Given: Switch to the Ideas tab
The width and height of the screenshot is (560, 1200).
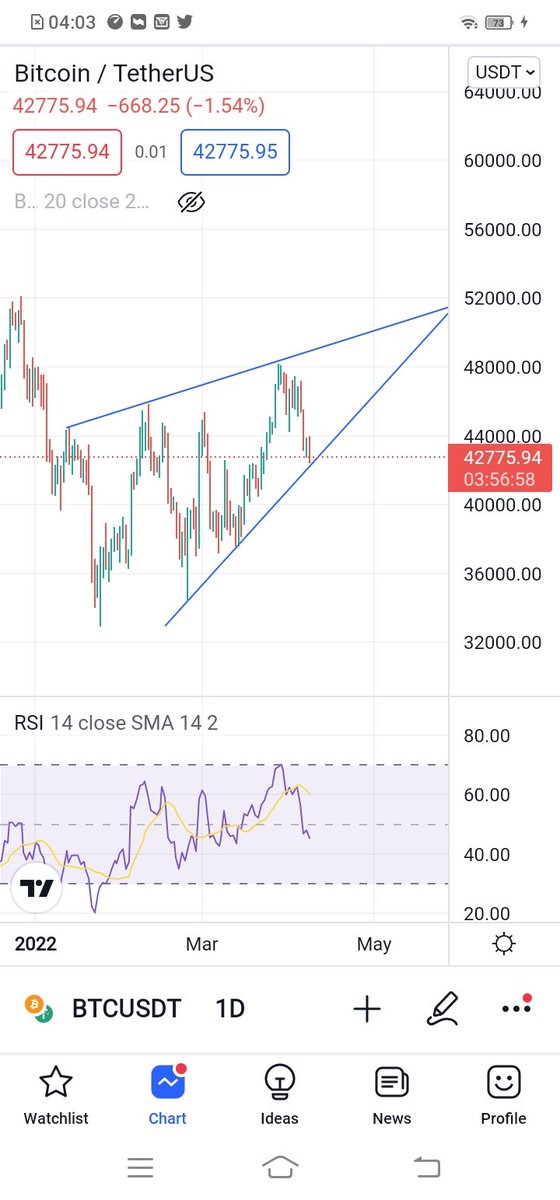Looking at the screenshot, I should 279,1095.
